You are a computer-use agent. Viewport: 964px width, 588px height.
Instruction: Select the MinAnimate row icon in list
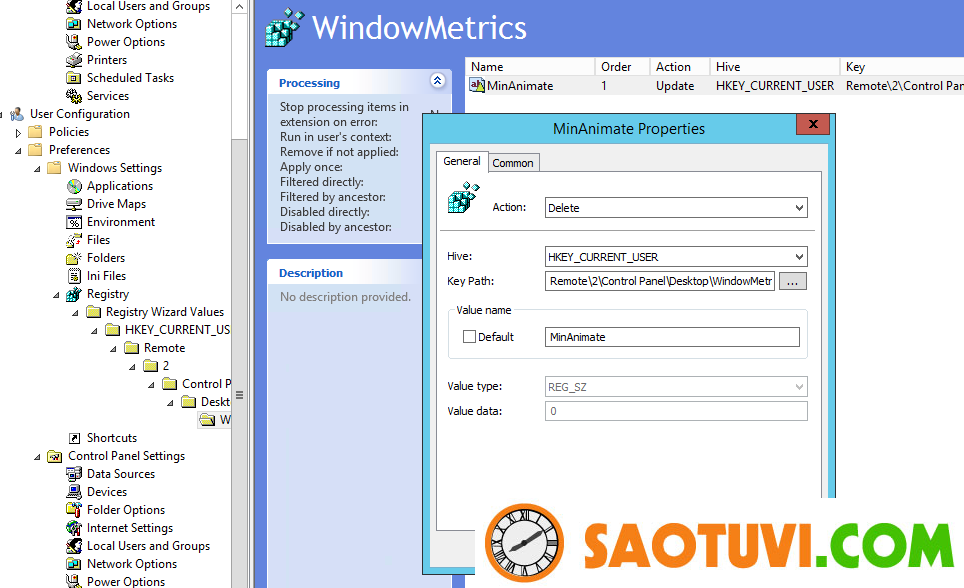coord(476,85)
